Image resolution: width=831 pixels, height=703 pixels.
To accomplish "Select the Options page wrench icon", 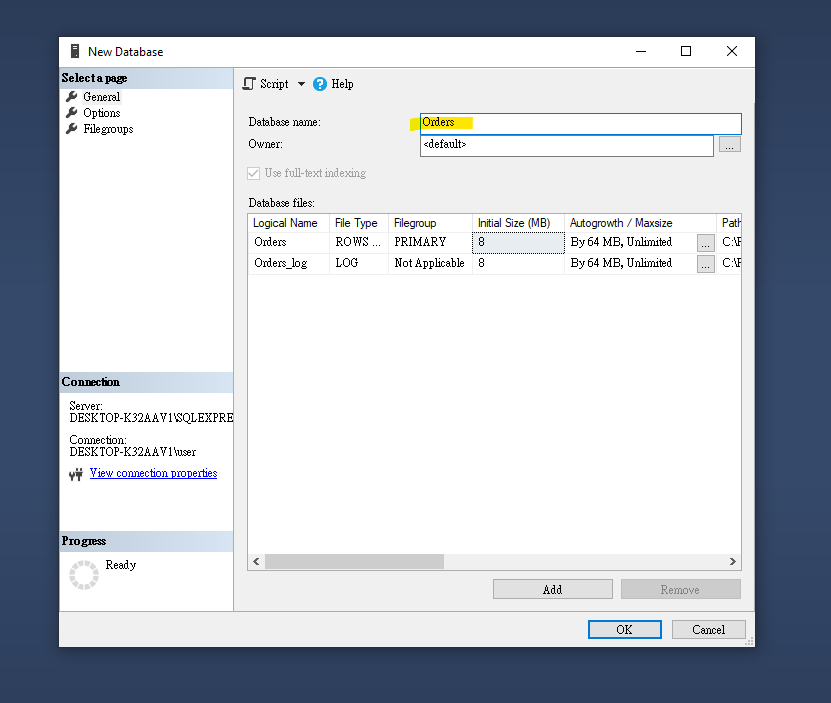I will [72, 113].
